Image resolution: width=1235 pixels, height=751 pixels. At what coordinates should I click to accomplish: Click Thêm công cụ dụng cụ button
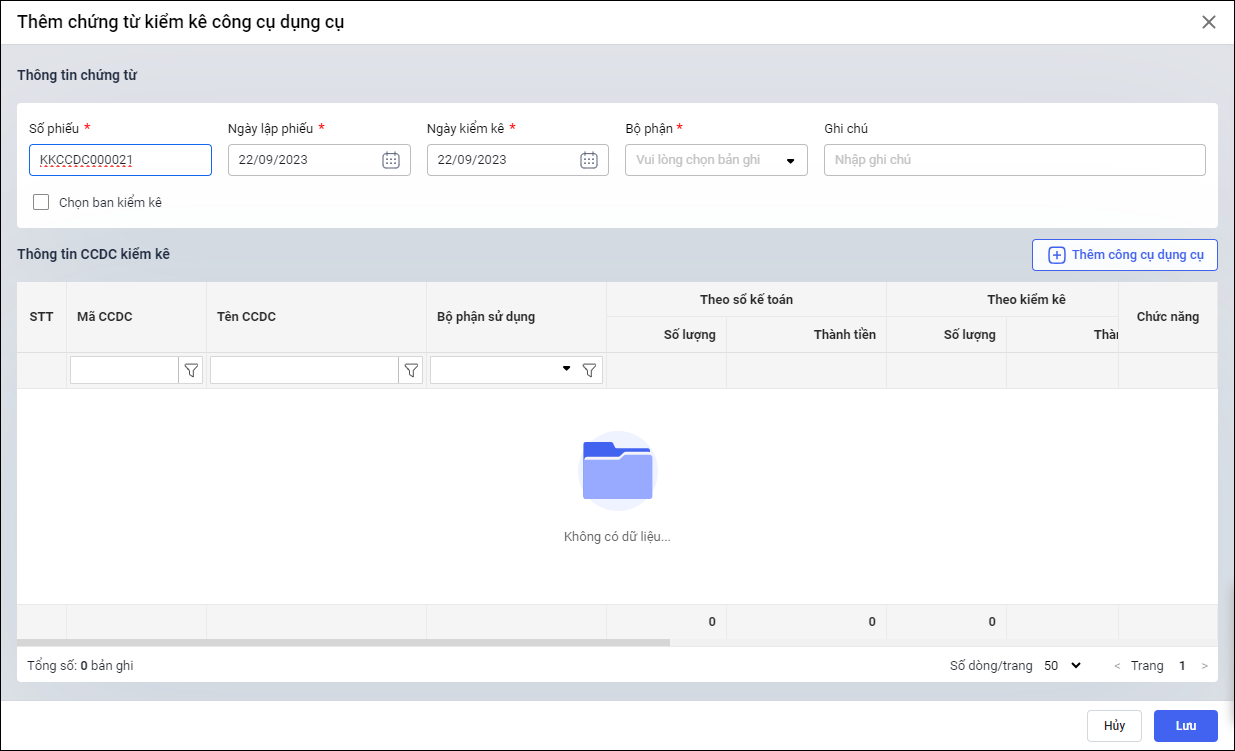pyautogui.click(x=1125, y=255)
